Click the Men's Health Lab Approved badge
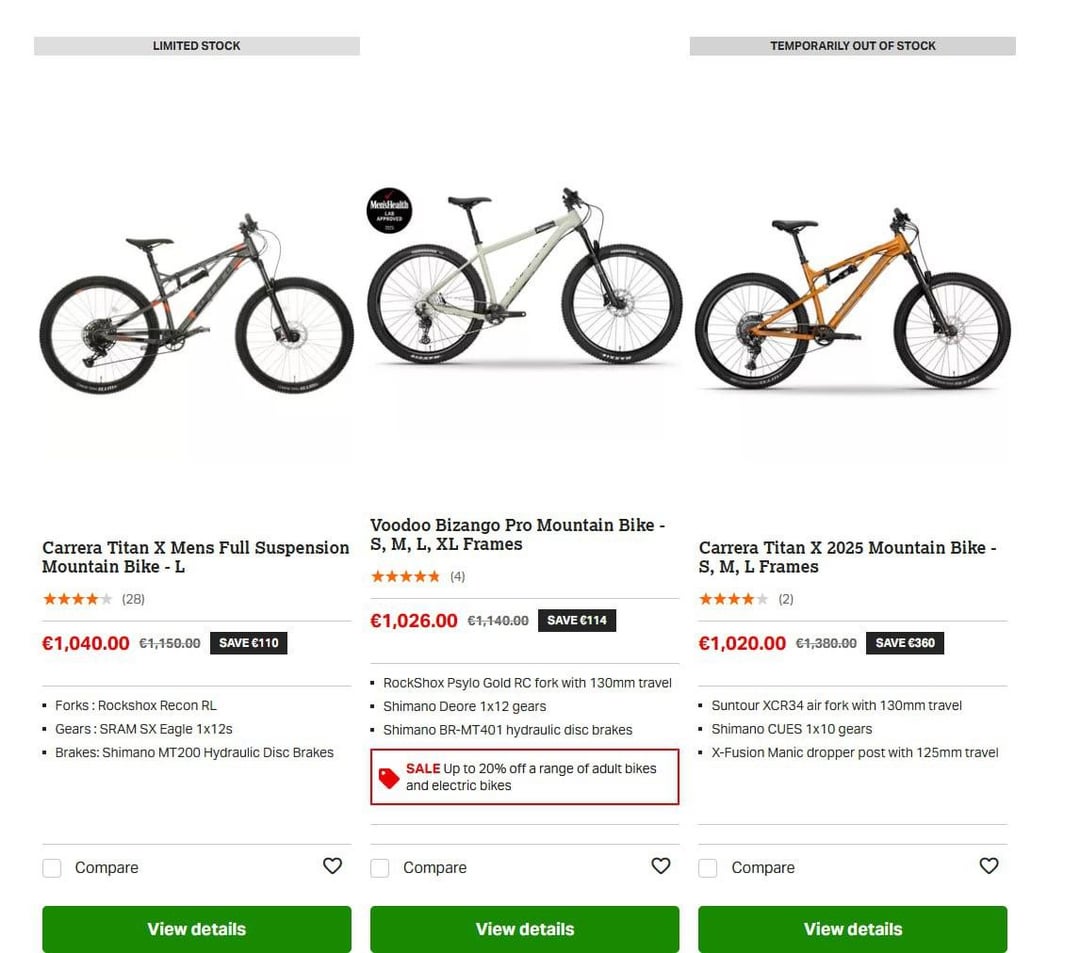This screenshot has height=953, width=1080. (389, 211)
